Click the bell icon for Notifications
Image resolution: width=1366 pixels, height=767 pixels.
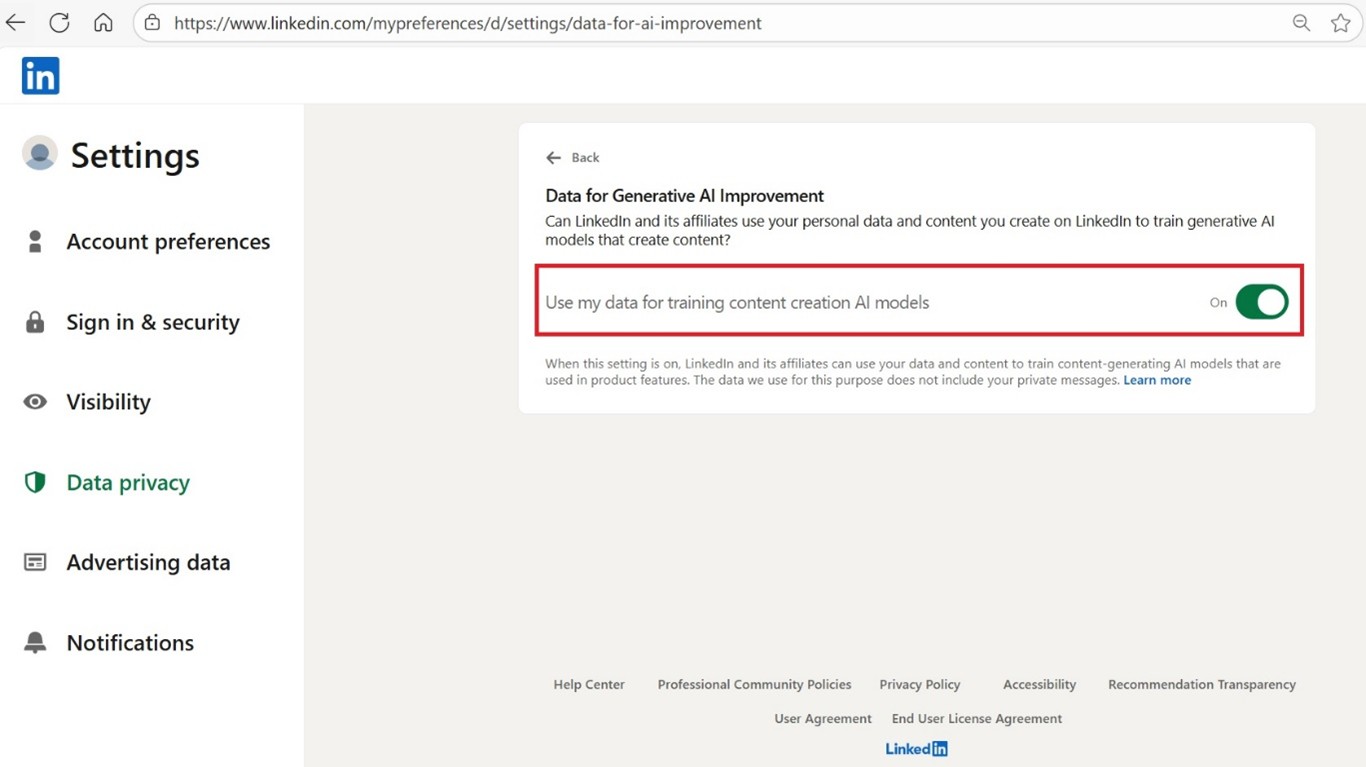35,643
